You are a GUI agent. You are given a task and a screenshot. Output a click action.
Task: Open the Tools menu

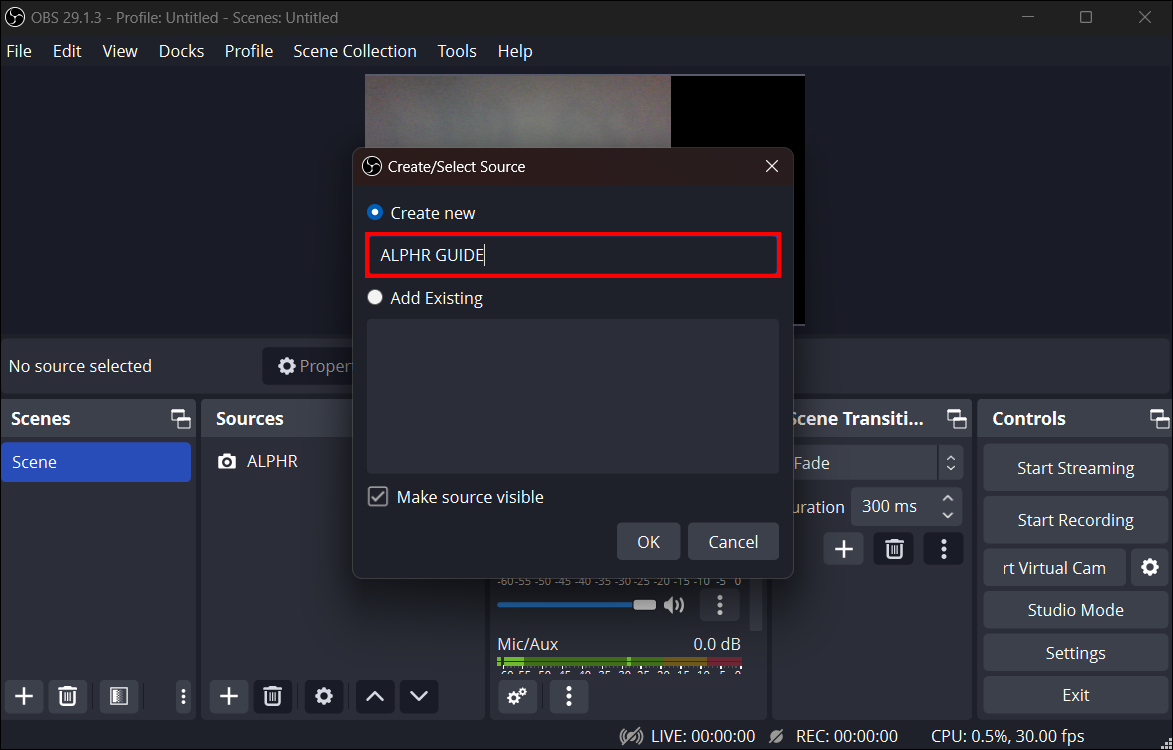[456, 51]
